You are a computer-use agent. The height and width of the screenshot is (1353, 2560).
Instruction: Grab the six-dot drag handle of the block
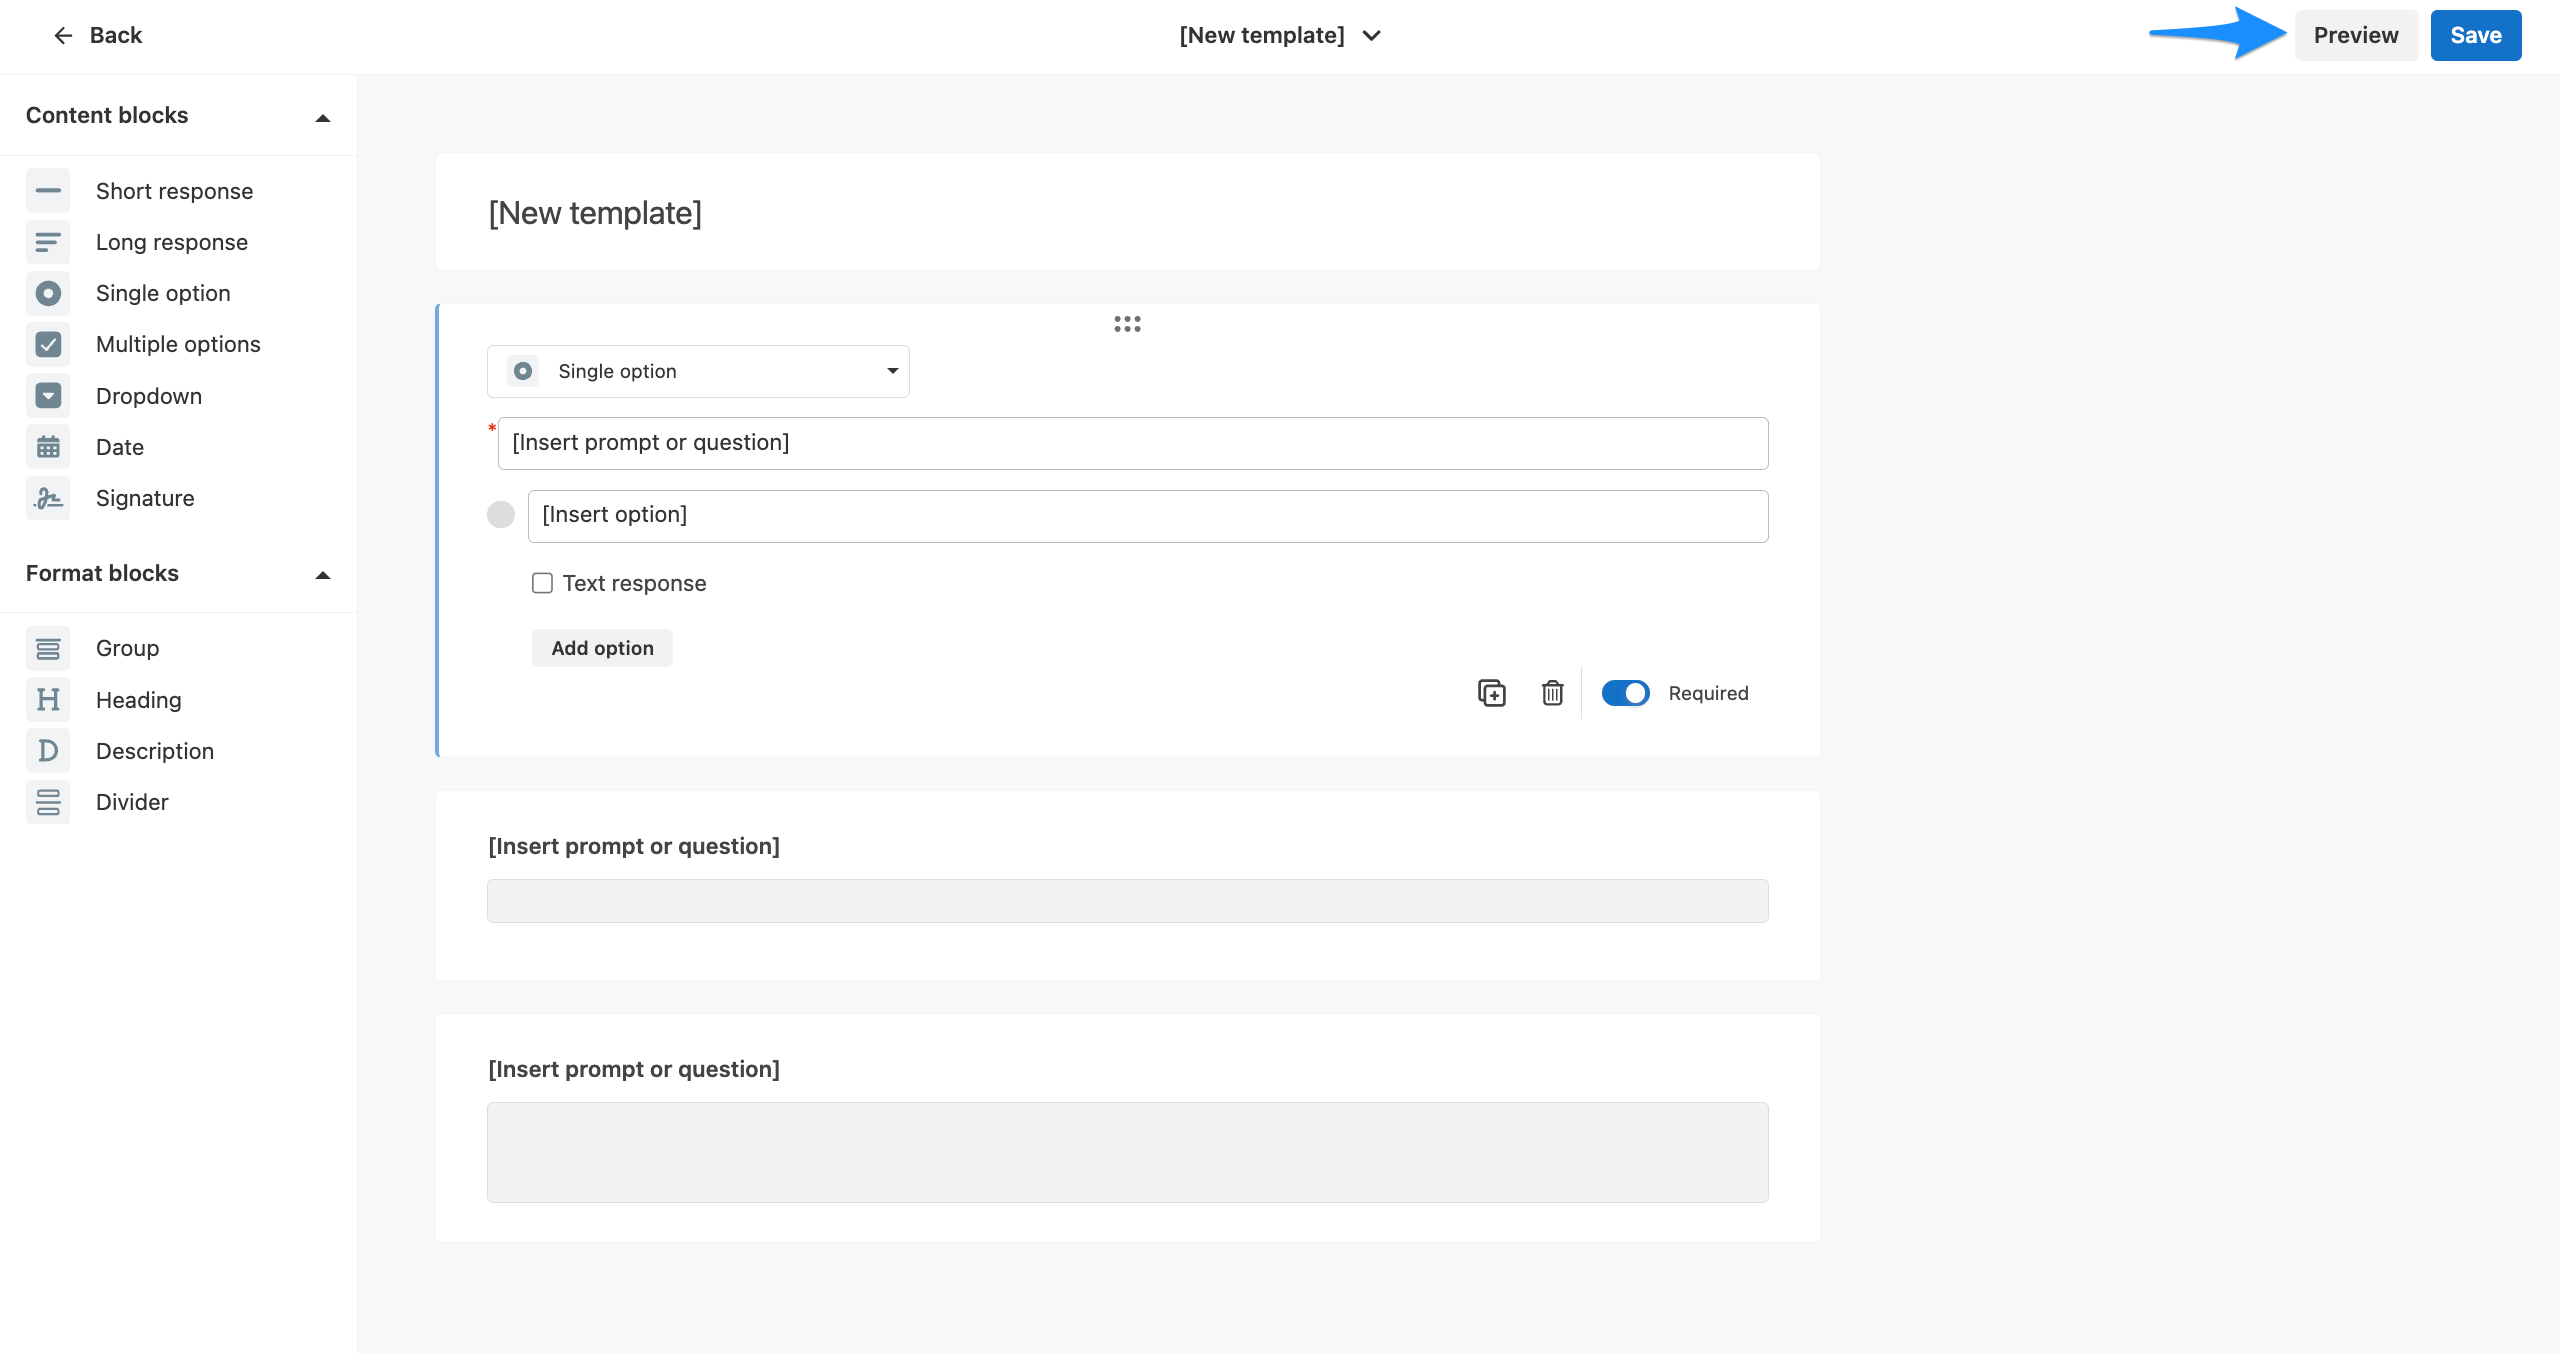coord(1127,324)
